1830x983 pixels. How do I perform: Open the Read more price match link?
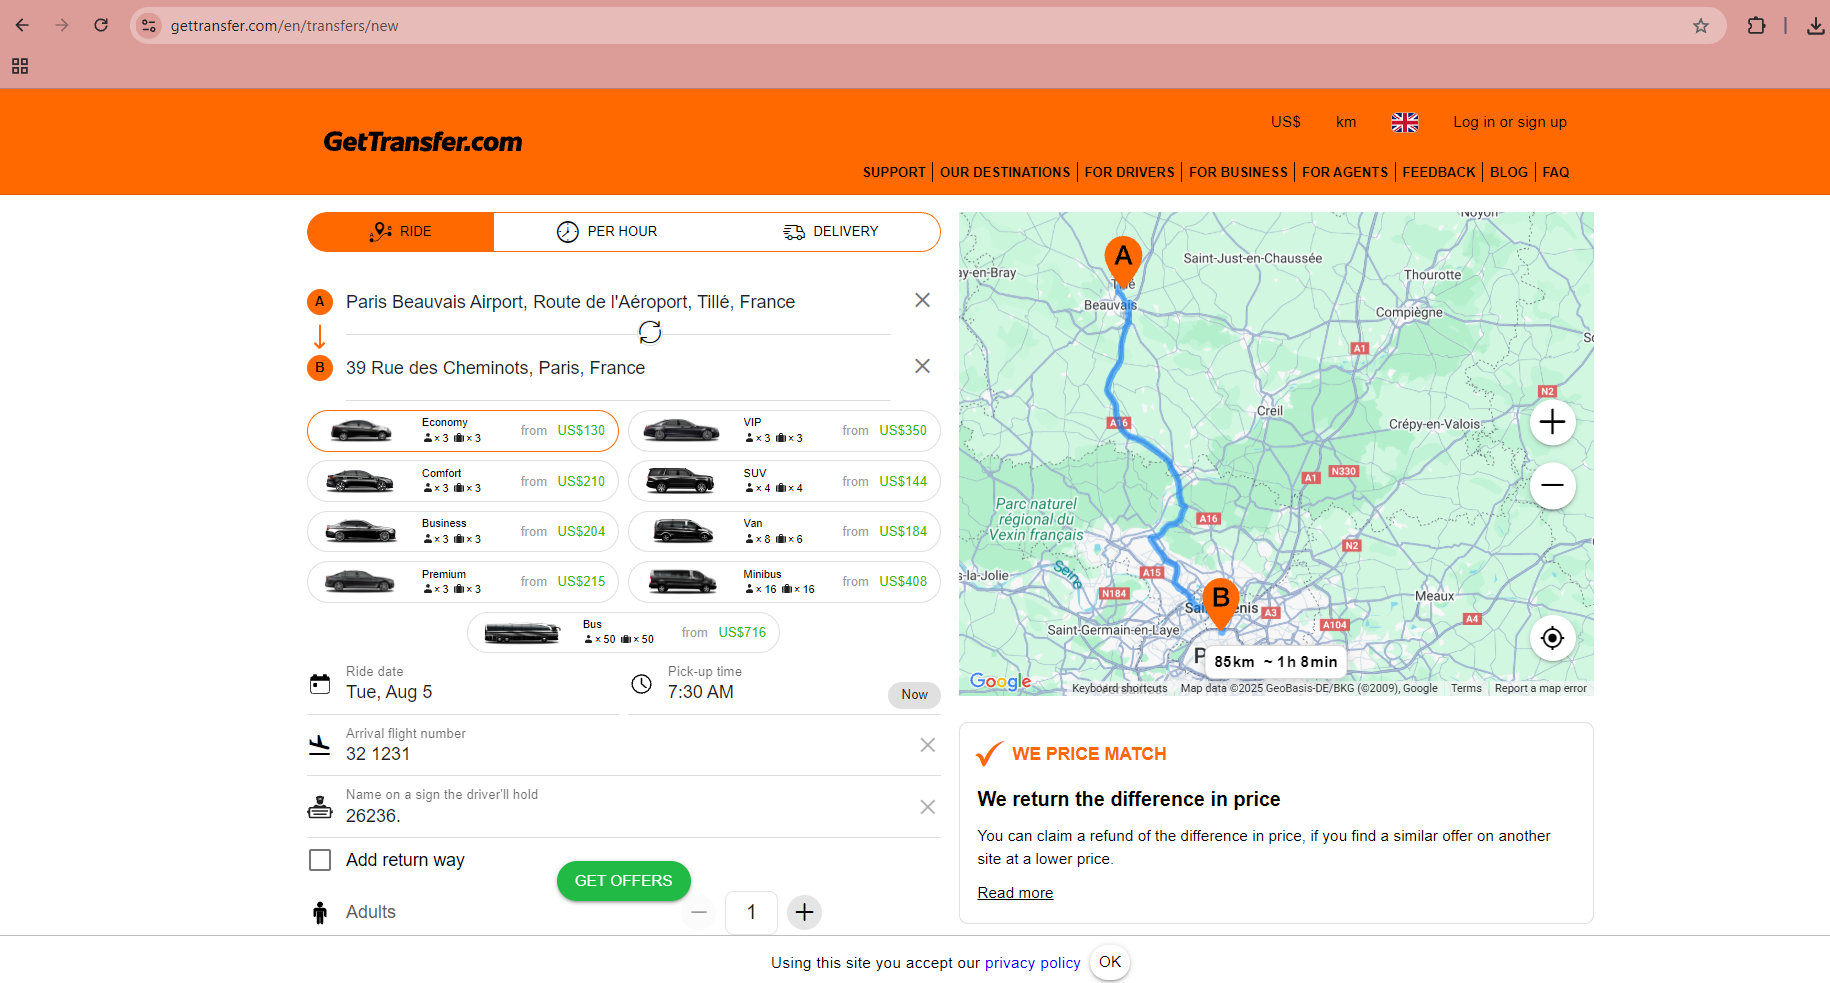point(1015,893)
